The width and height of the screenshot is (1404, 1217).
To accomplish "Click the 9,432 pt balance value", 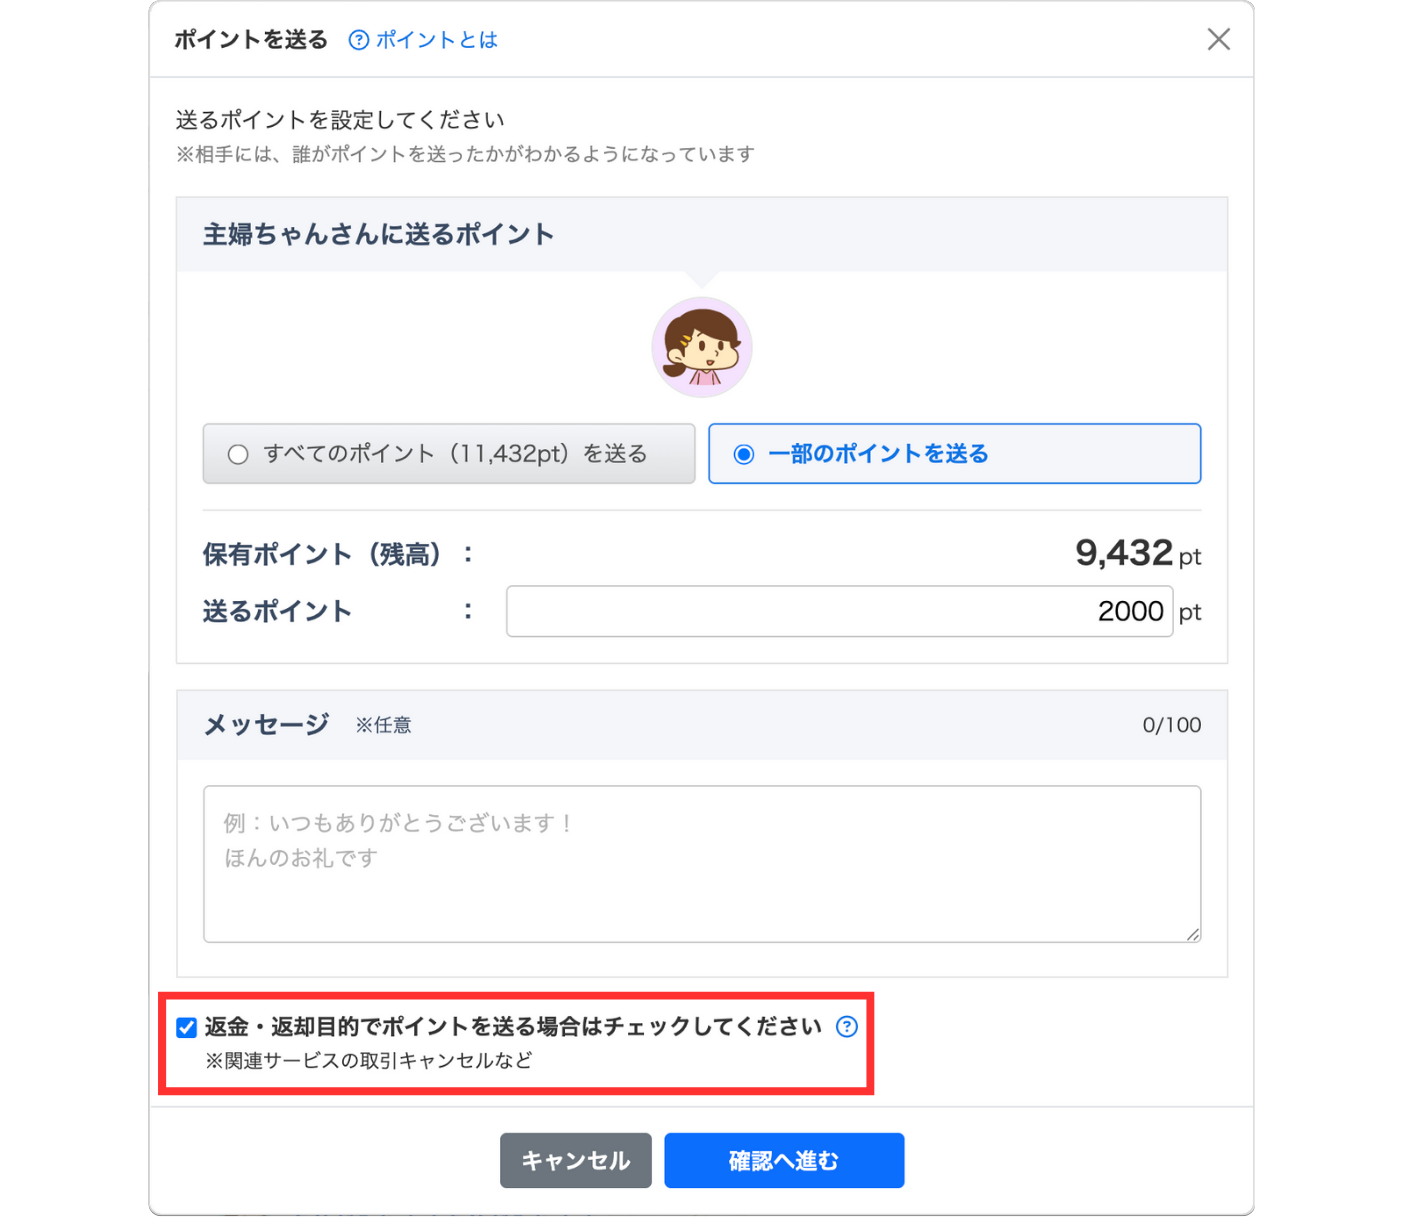I will [x=1123, y=553].
